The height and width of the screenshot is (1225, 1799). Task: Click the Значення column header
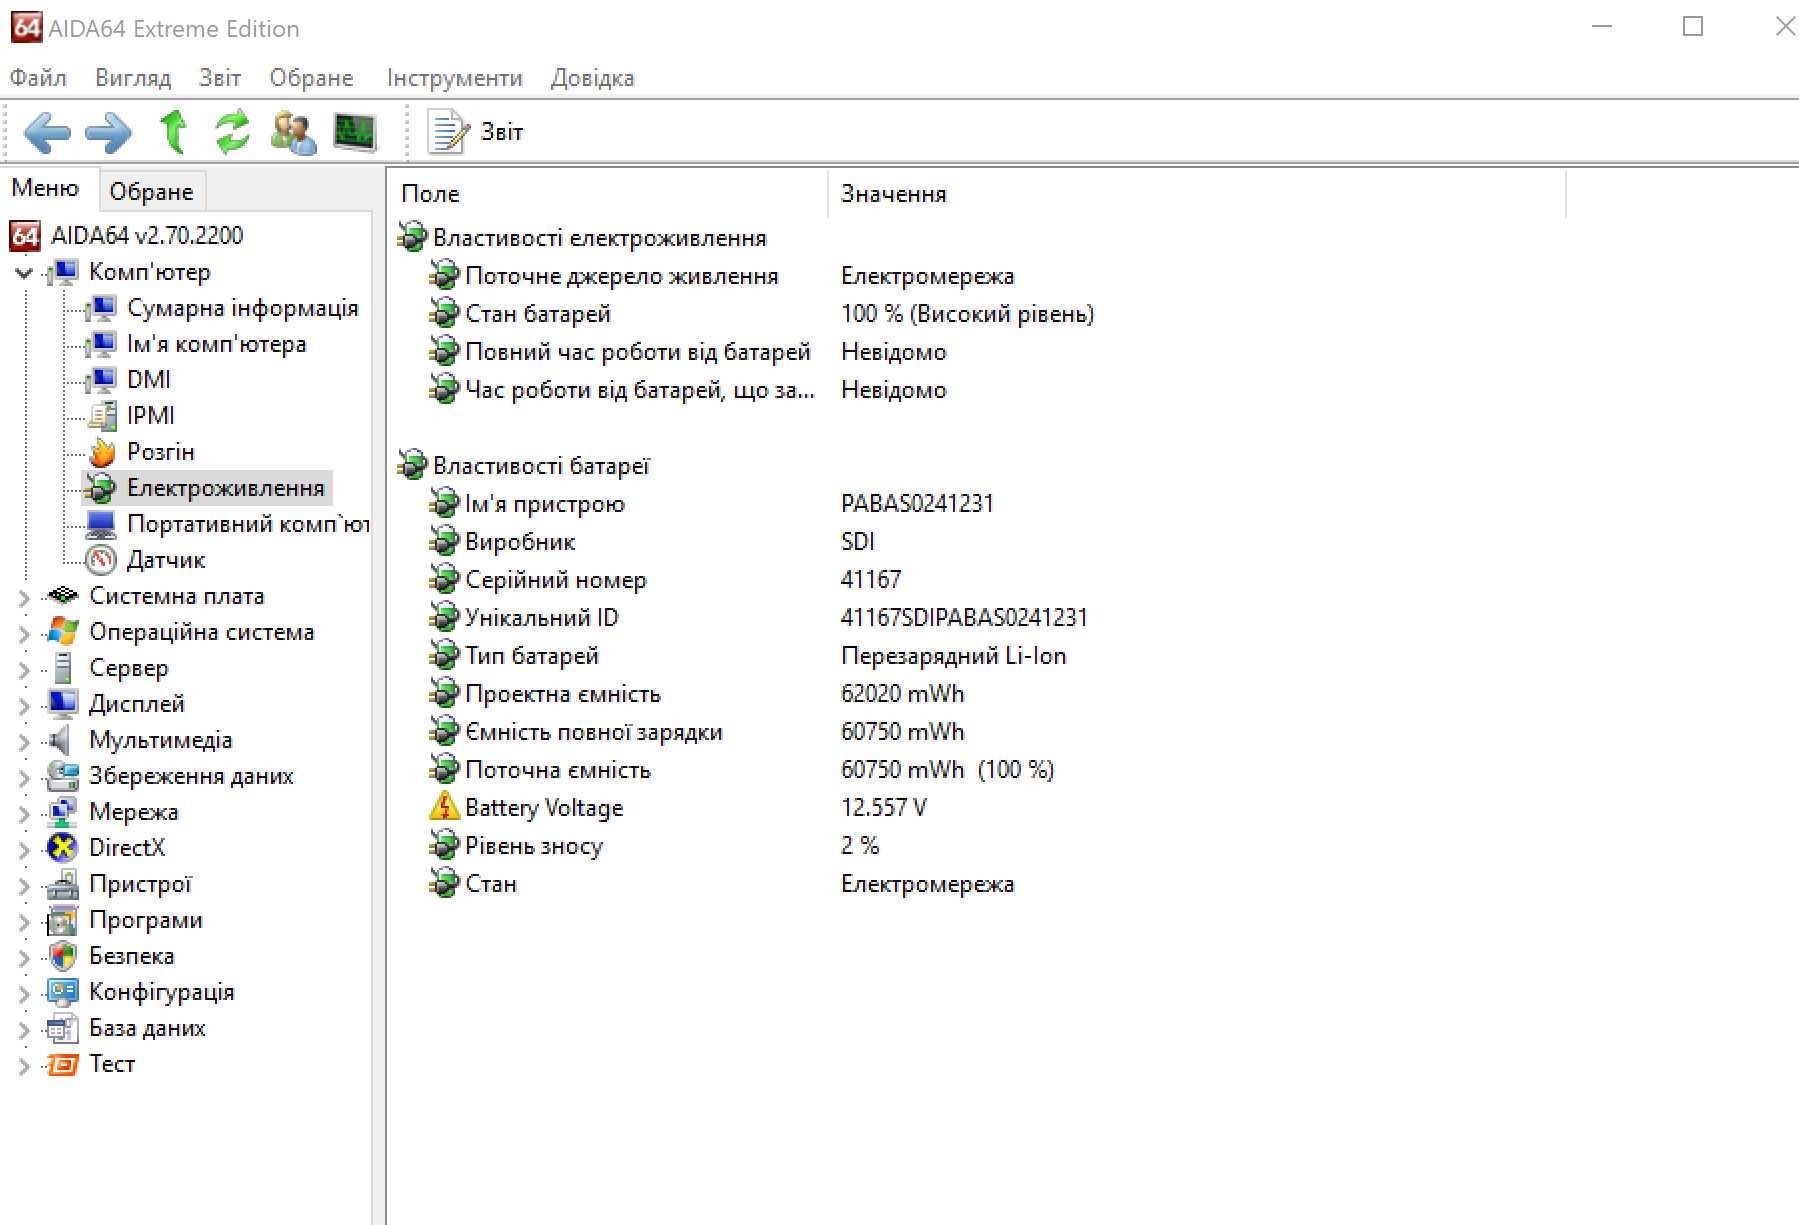[x=1196, y=194]
